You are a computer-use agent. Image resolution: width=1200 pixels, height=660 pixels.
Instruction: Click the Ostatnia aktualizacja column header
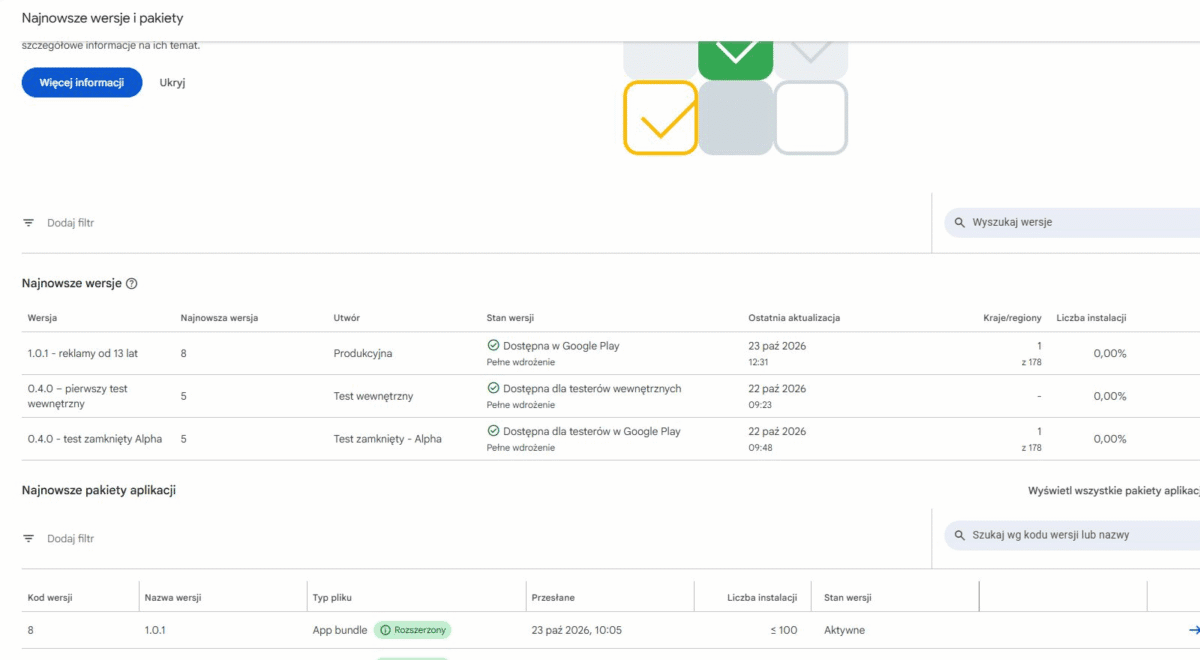pyautogui.click(x=794, y=318)
